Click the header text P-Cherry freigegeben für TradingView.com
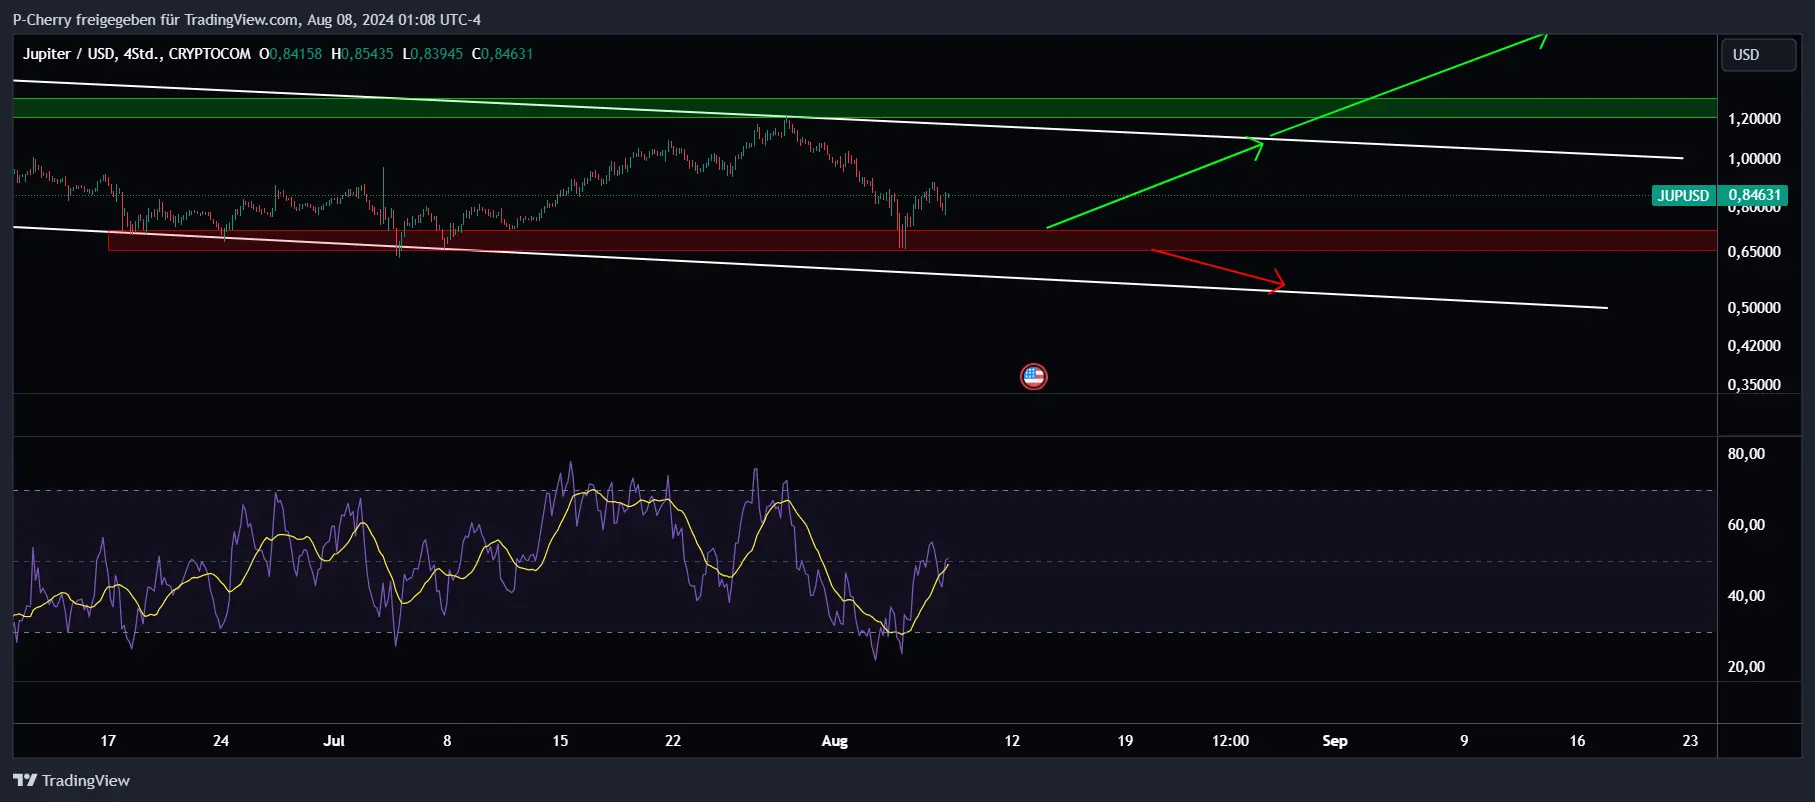Screen dimensions: 1815x802 click(x=155, y=20)
